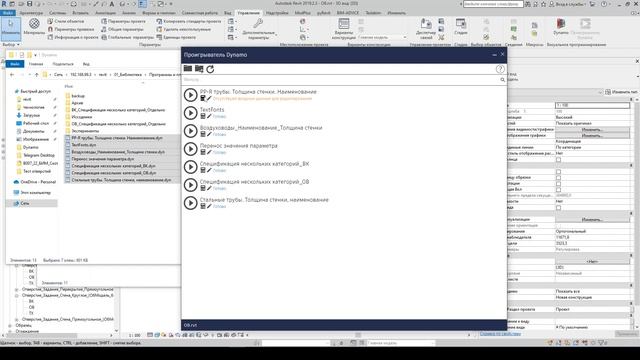
Task: Click Стадии ribbon button
Action: [461, 27]
